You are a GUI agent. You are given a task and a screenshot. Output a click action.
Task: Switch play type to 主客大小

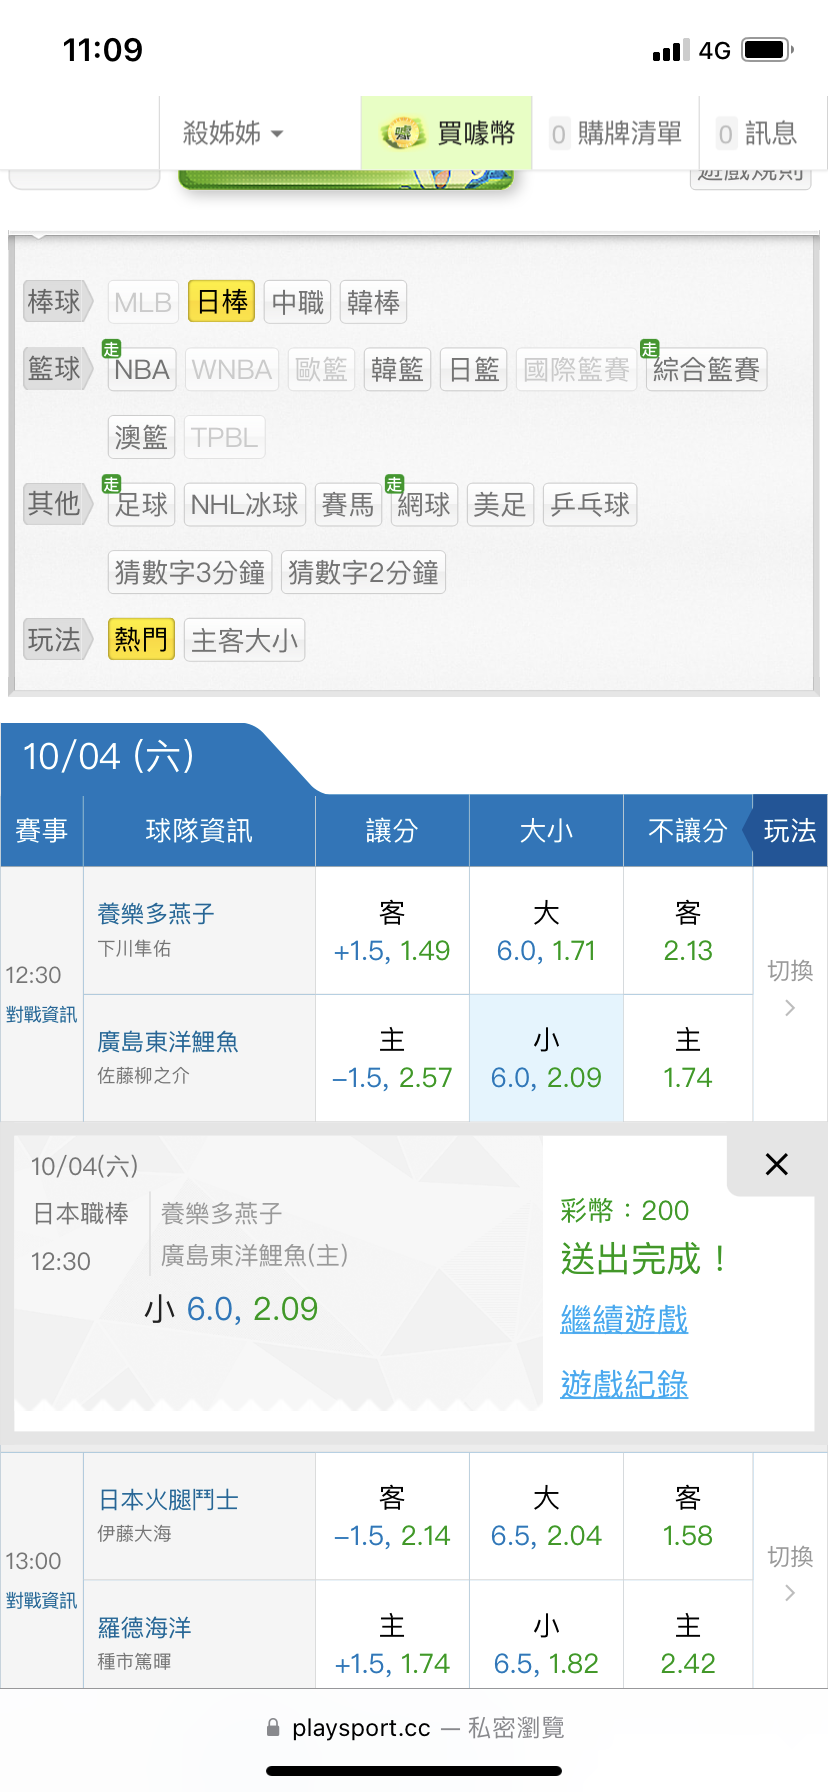tap(244, 640)
